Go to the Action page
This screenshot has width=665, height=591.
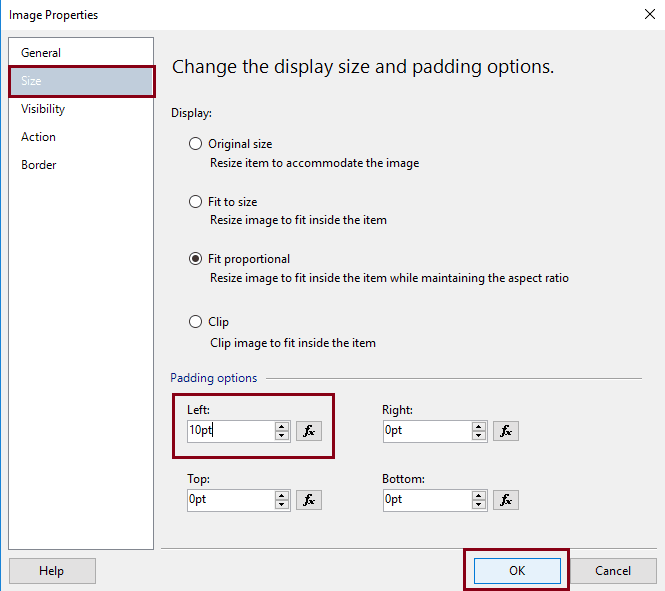click(38, 137)
